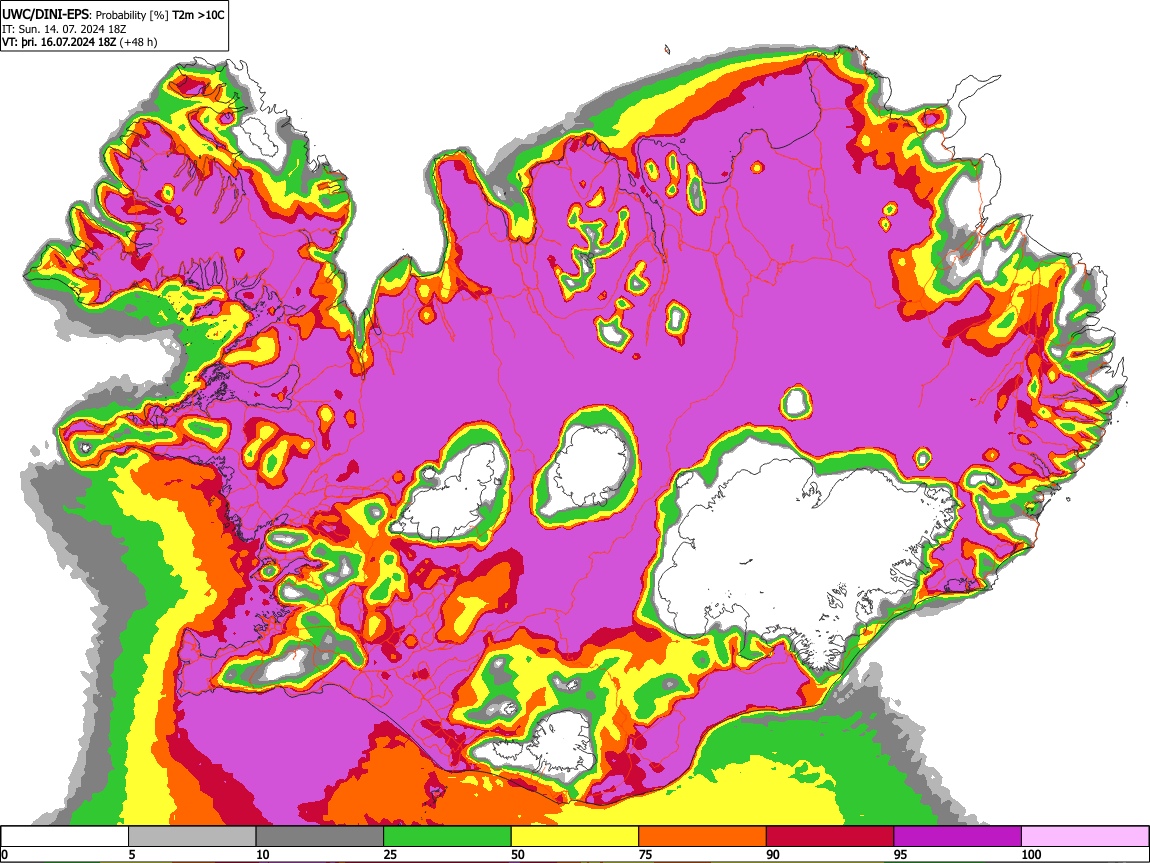Screen dimensions: 1150x863
Task: Click the white 0–5% legend swatch
Action: [x=65, y=837]
